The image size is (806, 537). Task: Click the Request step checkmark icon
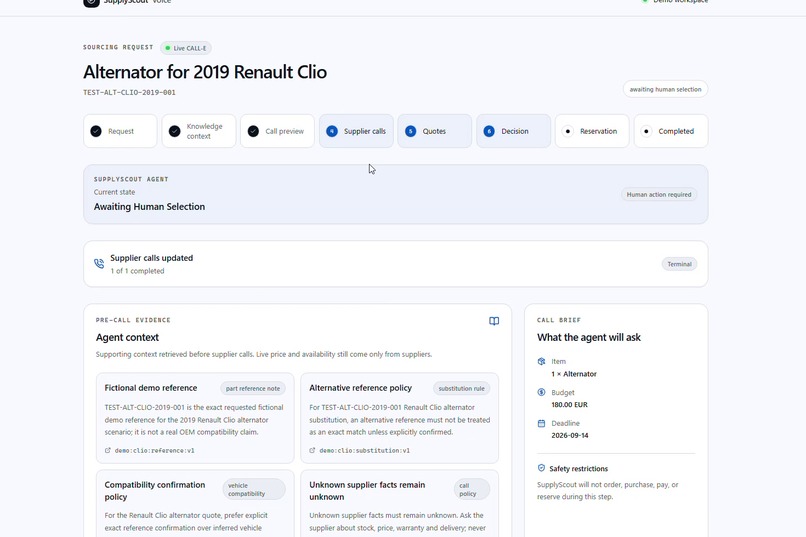point(96,131)
